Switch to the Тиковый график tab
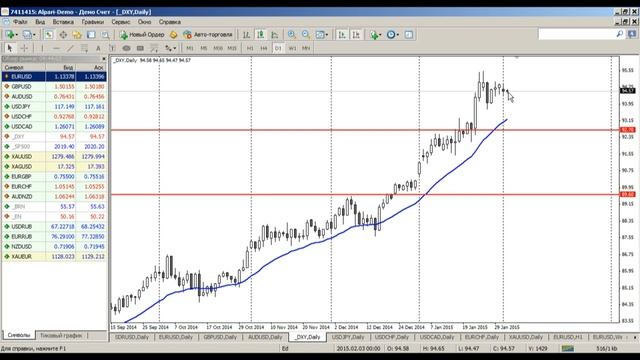This screenshot has height=360, width=640. tap(61, 336)
